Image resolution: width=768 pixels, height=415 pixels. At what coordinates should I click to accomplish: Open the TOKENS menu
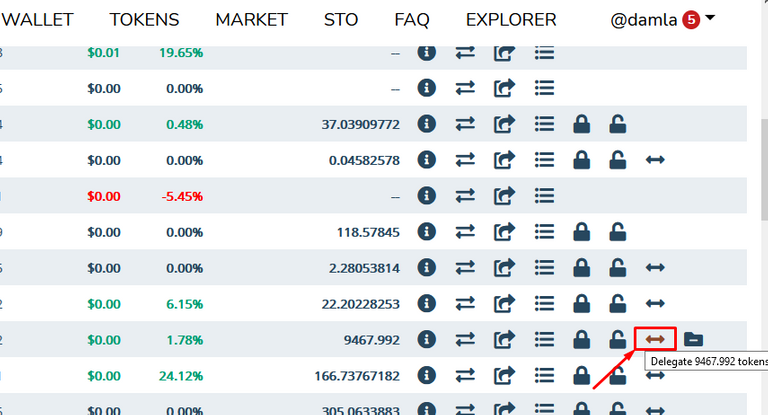coord(144,20)
